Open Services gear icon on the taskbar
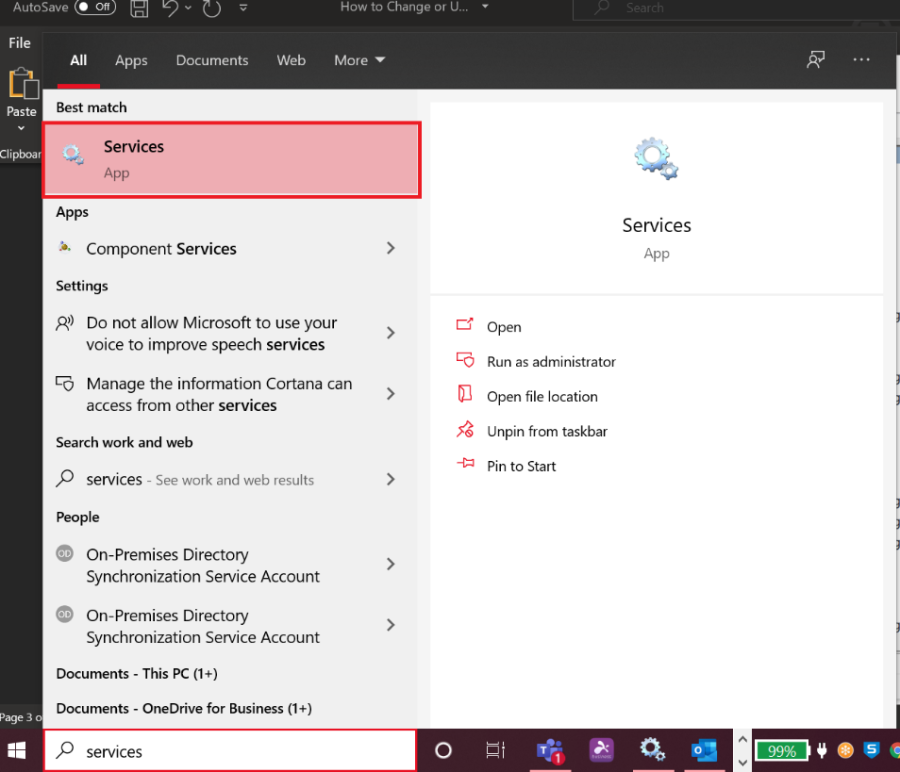The image size is (900, 772). 653,750
